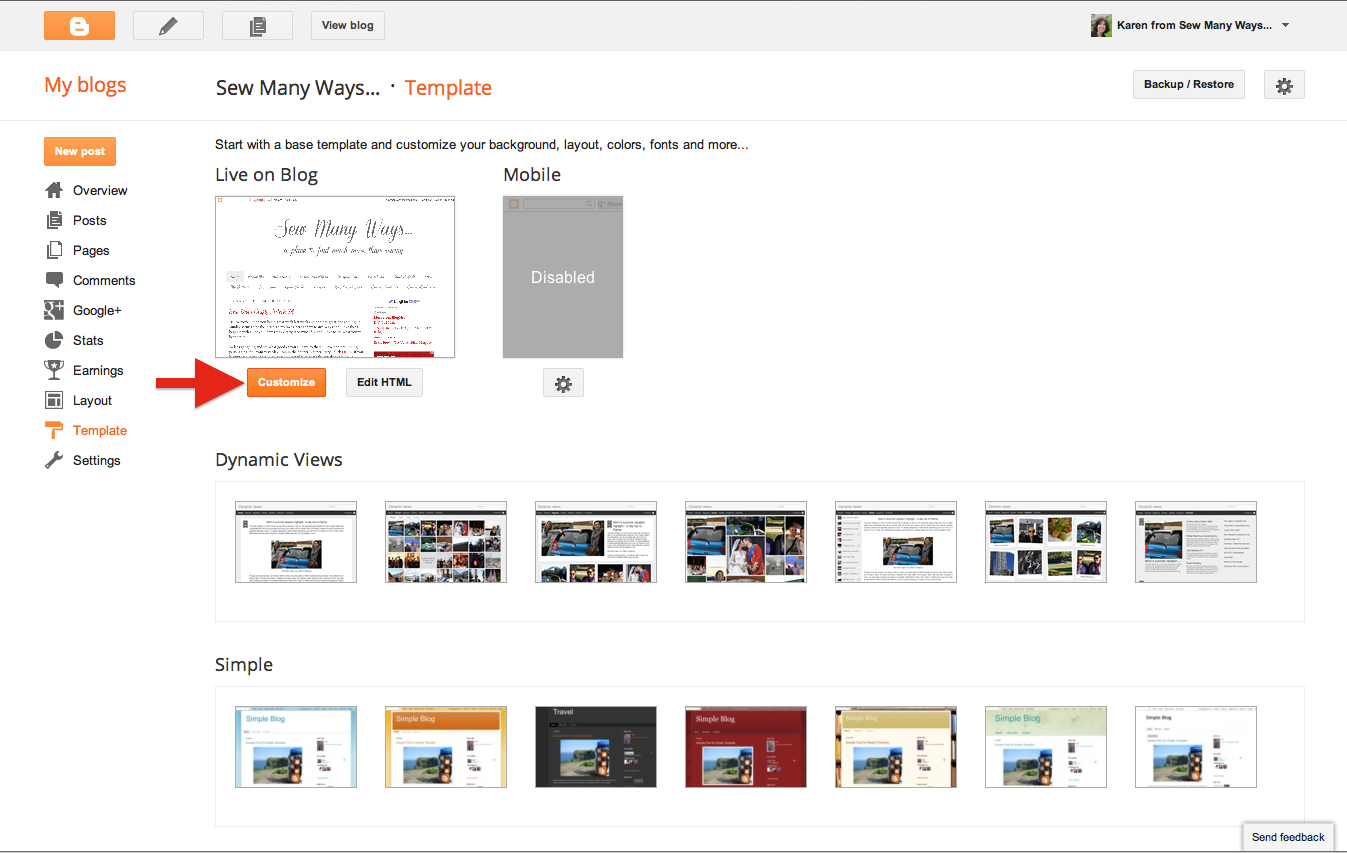Click the post list icon next to pencil
Viewport: 1347px width, 853px height.
coord(257,25)
